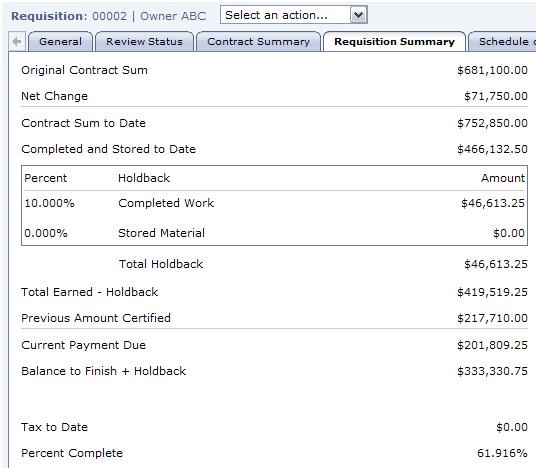Open the Select an action dropdown arrow
536x470 pixels.
point(358,15)
